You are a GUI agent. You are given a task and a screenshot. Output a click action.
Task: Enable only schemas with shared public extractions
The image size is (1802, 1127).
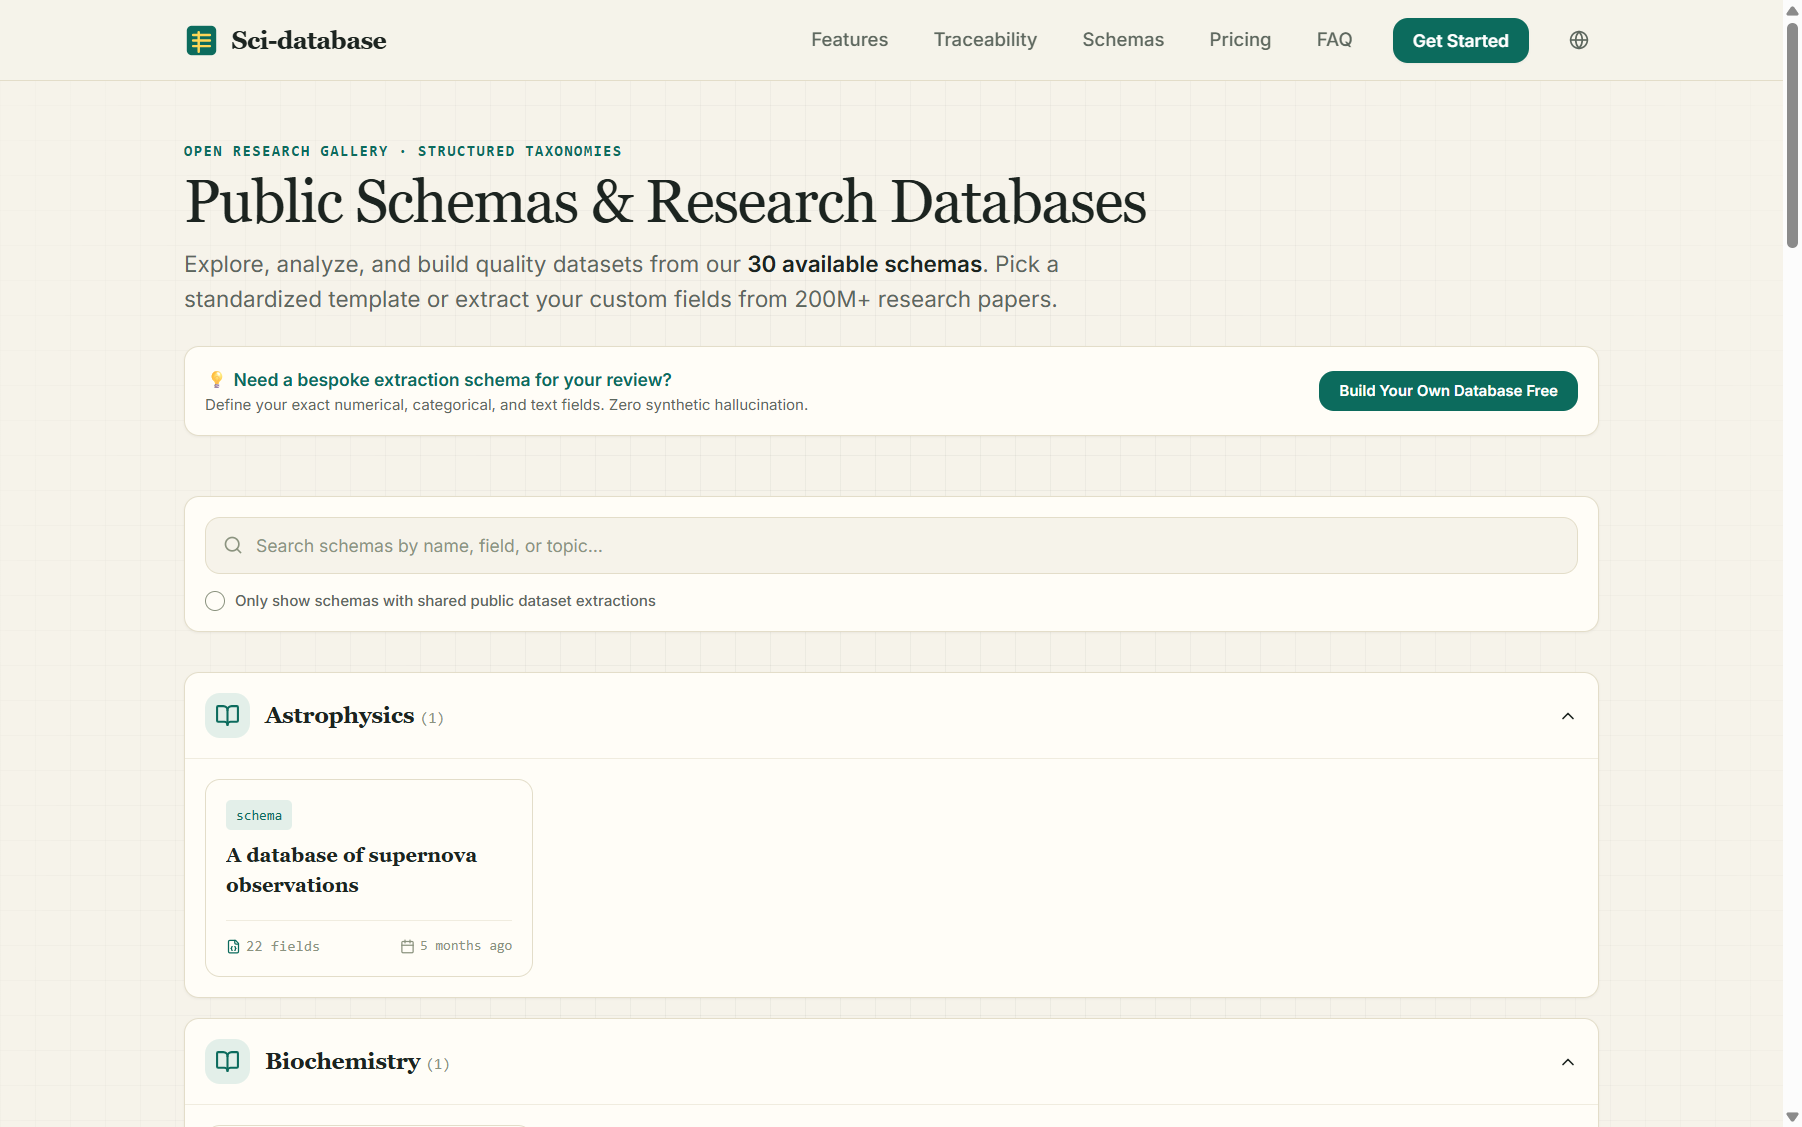[215, 601]
